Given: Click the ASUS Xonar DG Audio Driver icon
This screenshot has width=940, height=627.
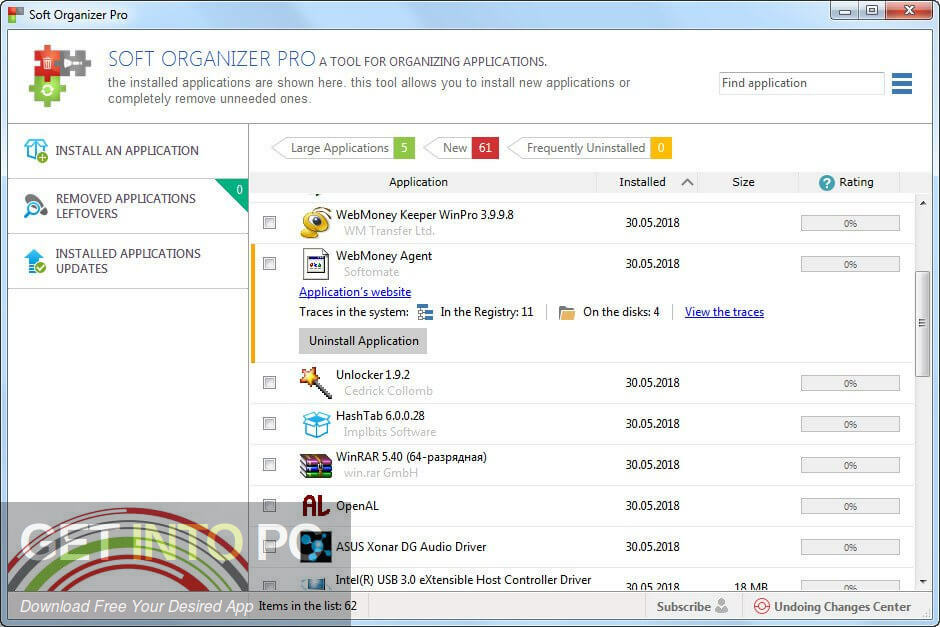Looking at the screenshot, I should (x=316, y=547).
